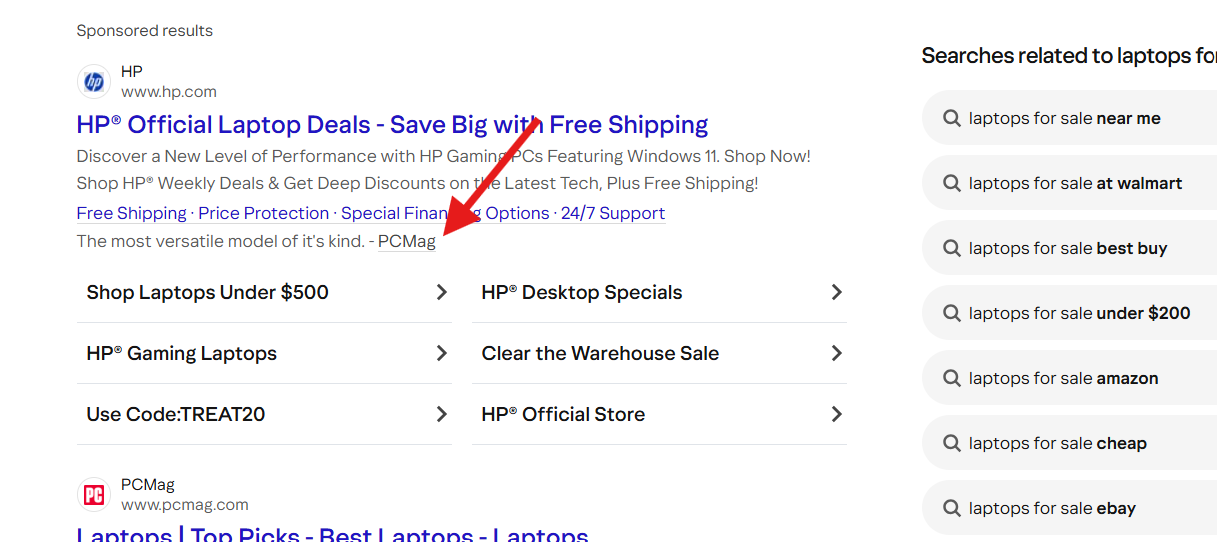Open HP Official Laptop Deals headline link
Screen dimensions: 1217x542
click(392, 125)
